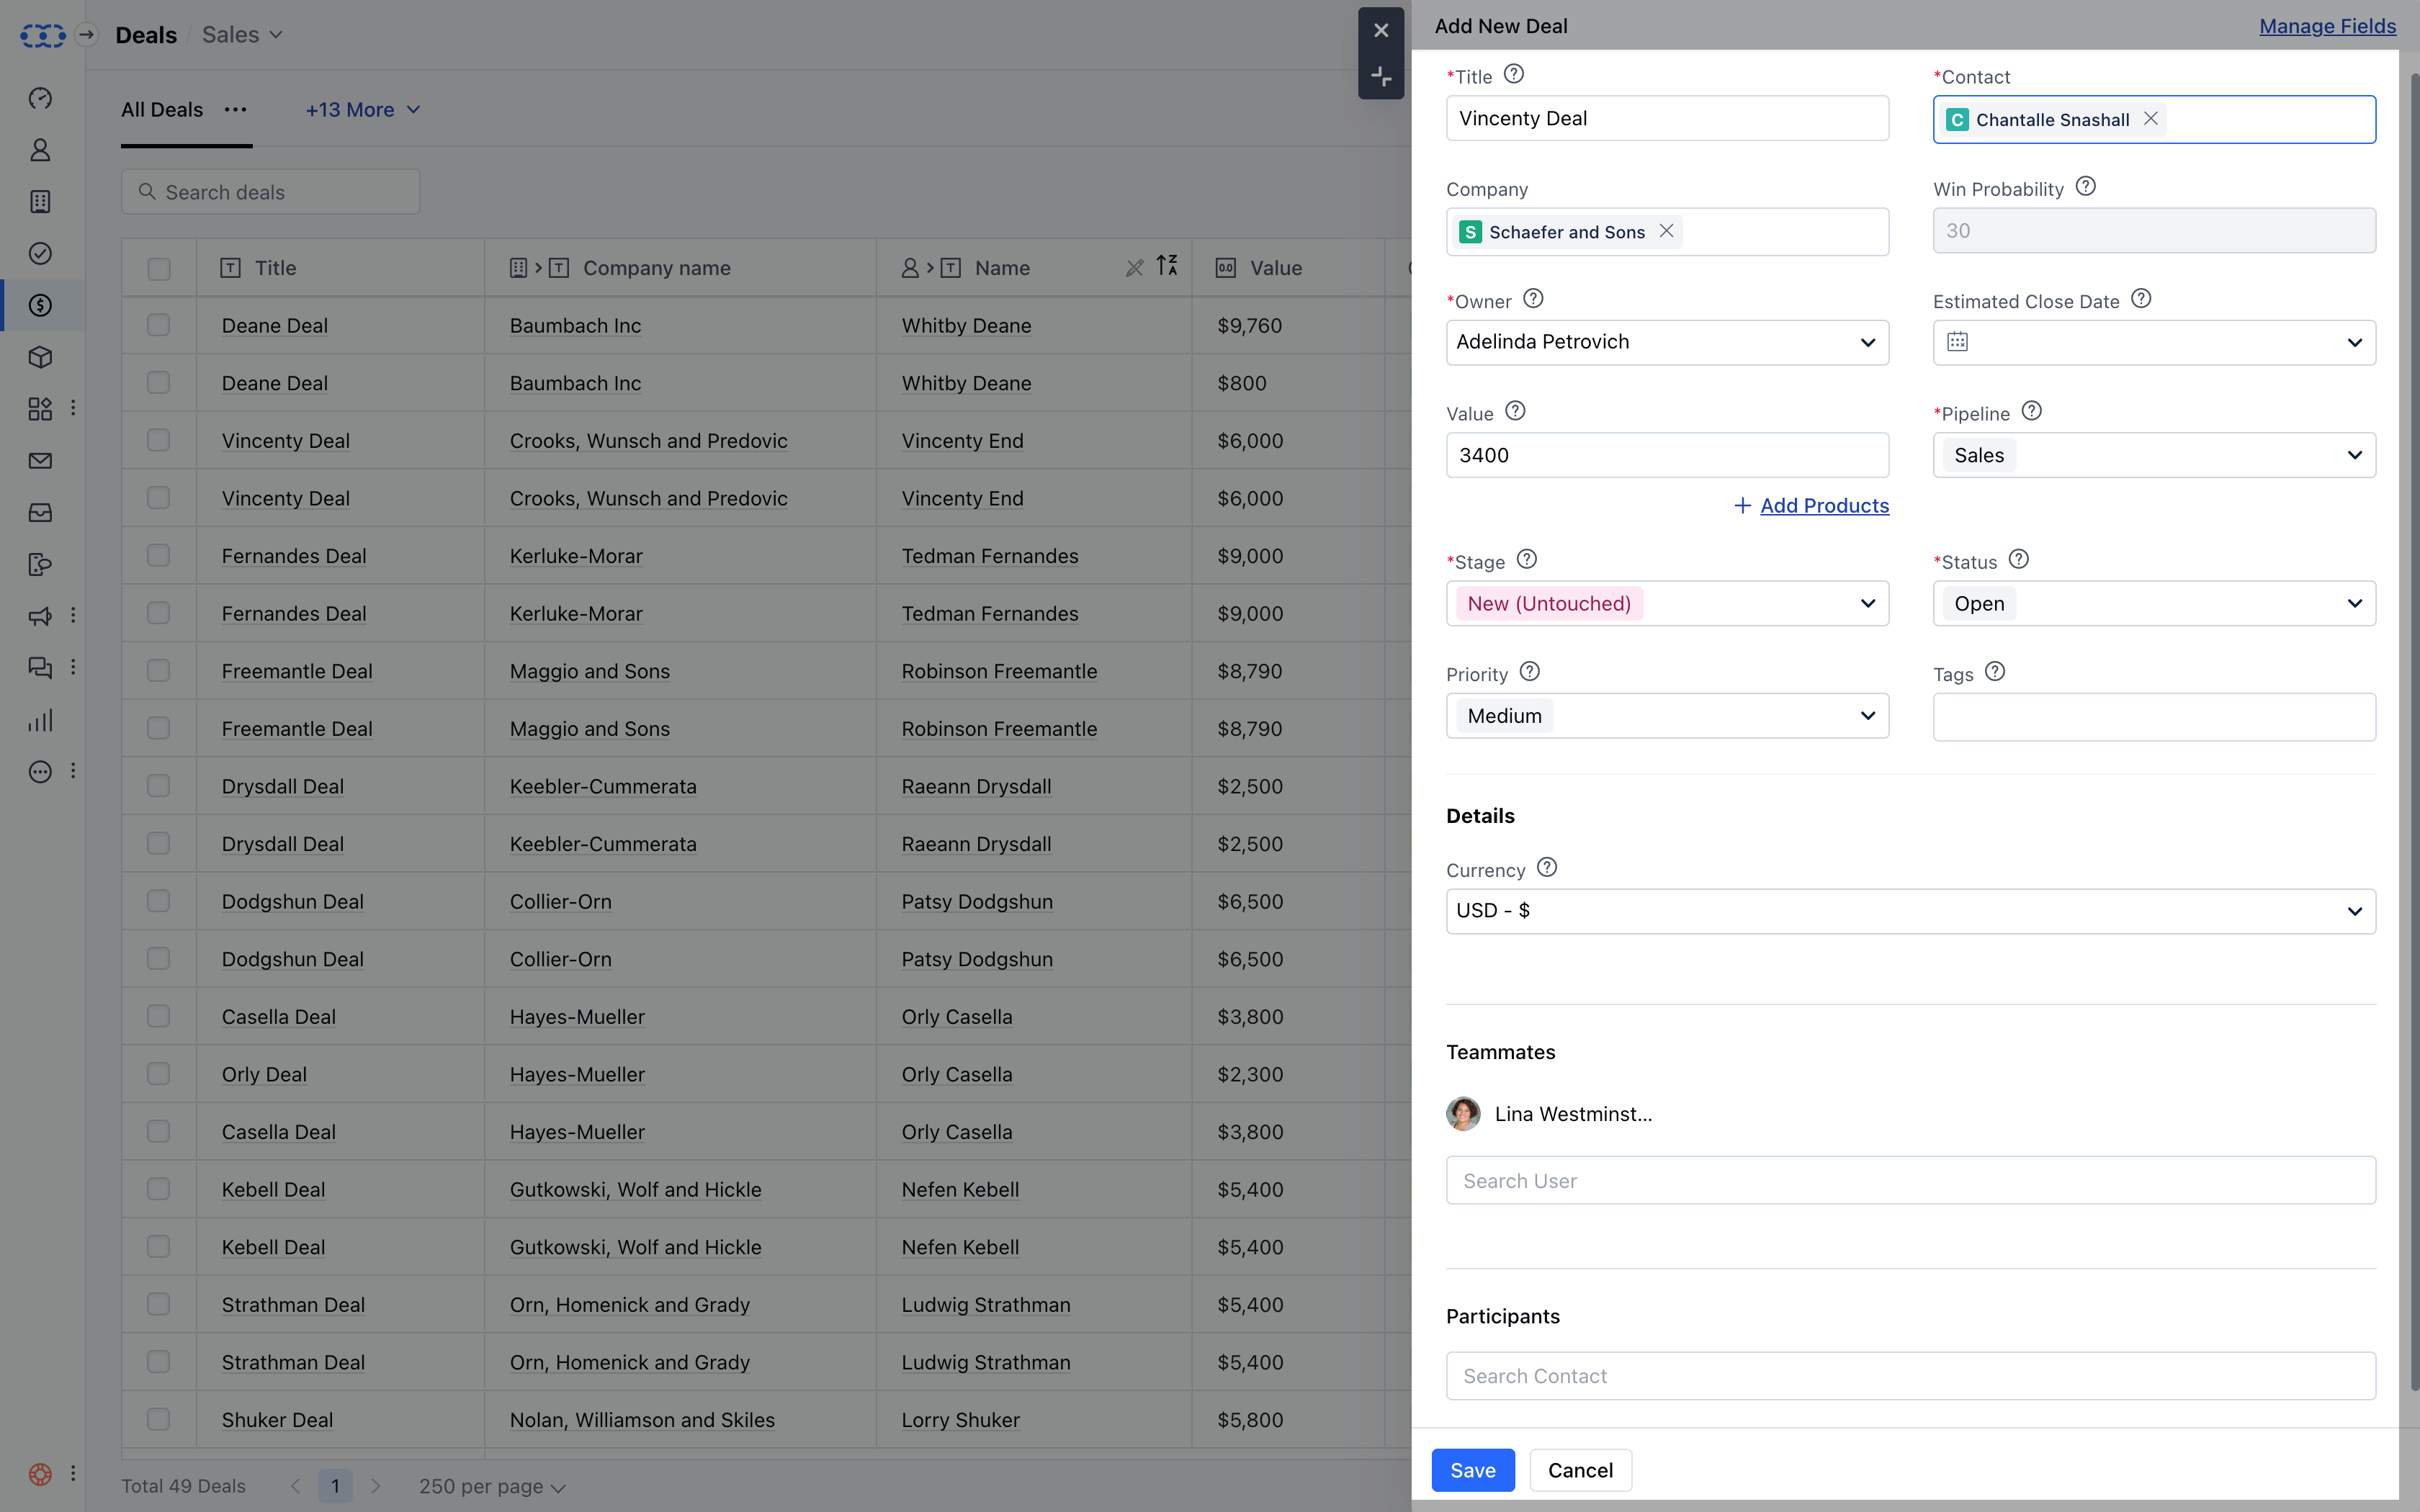Show help for the Currency field
This screenshot has width=2420, height=1512.
1547,867
